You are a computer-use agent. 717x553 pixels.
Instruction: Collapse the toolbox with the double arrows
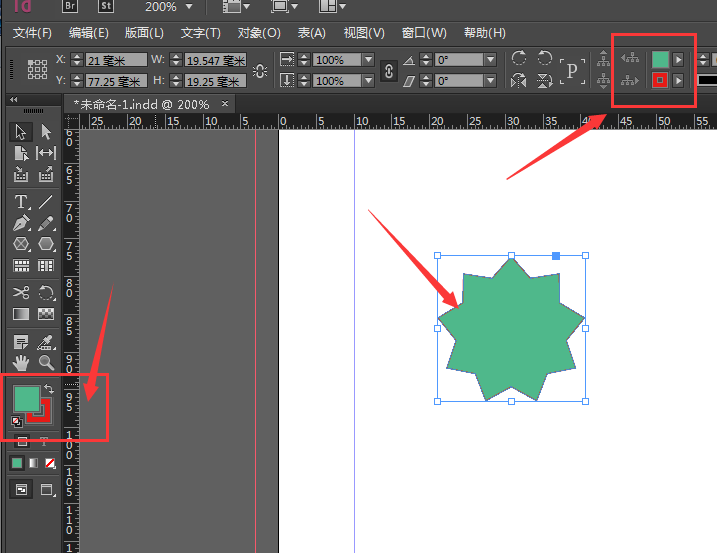pos(14,99)
